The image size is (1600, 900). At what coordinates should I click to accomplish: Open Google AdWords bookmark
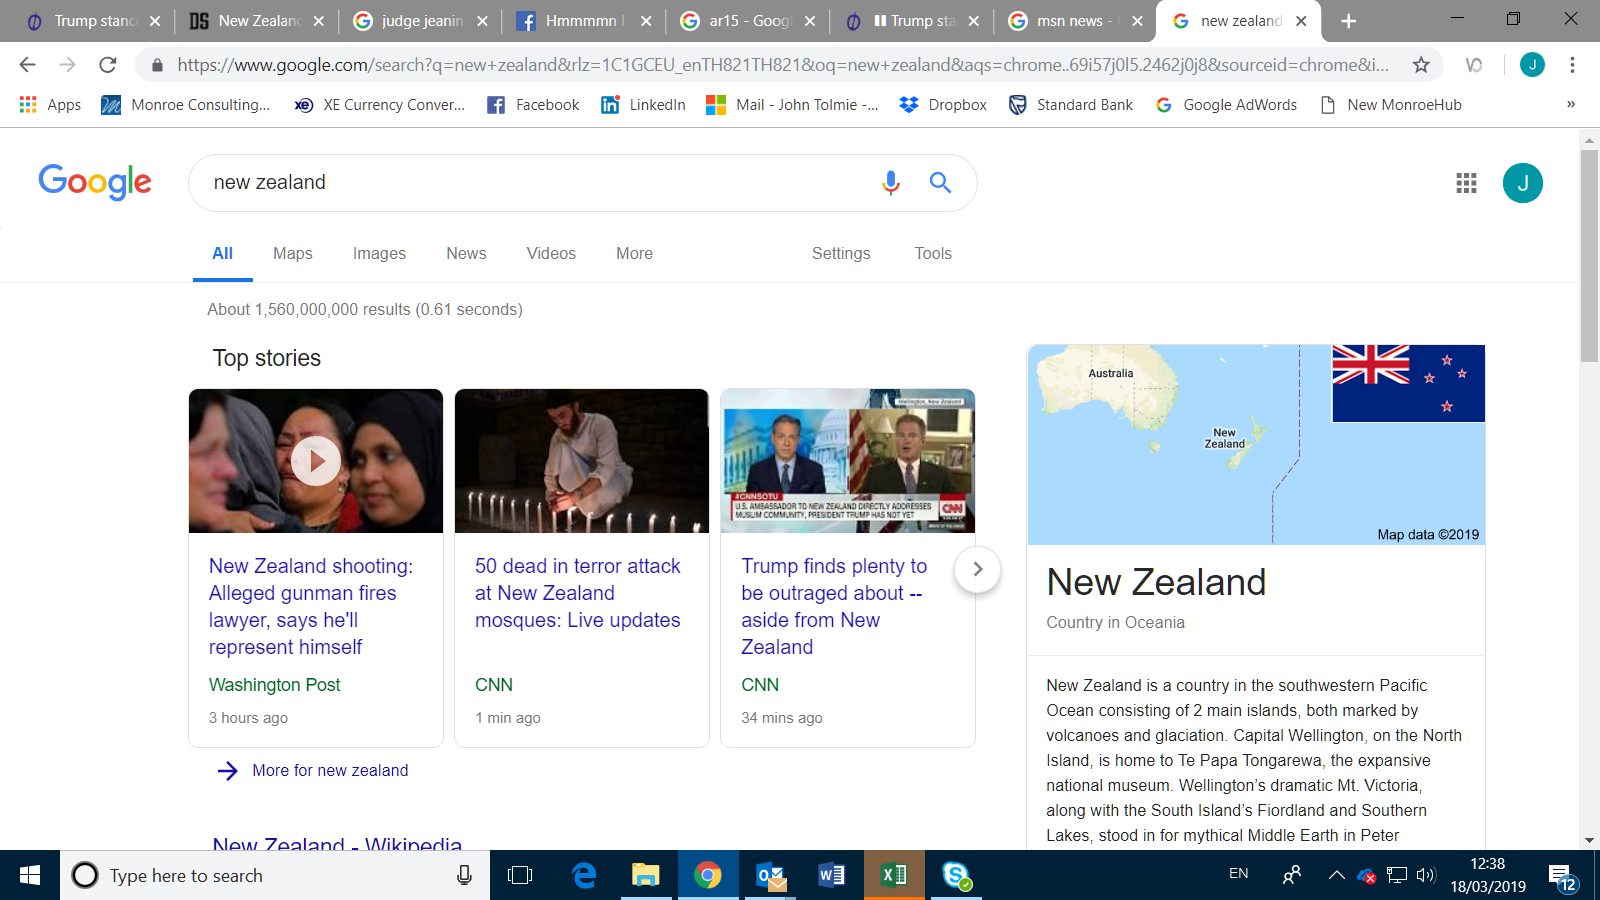click(x=1226, y=105)
